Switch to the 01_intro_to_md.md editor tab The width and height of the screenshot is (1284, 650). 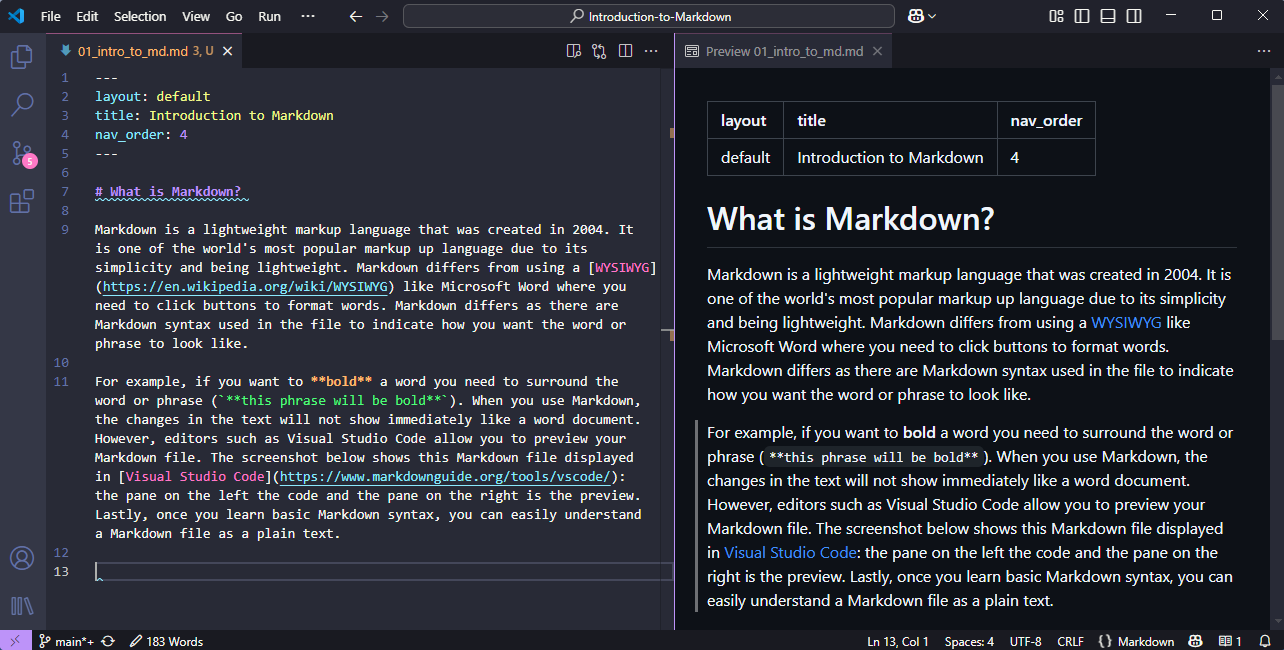point(134,51)
